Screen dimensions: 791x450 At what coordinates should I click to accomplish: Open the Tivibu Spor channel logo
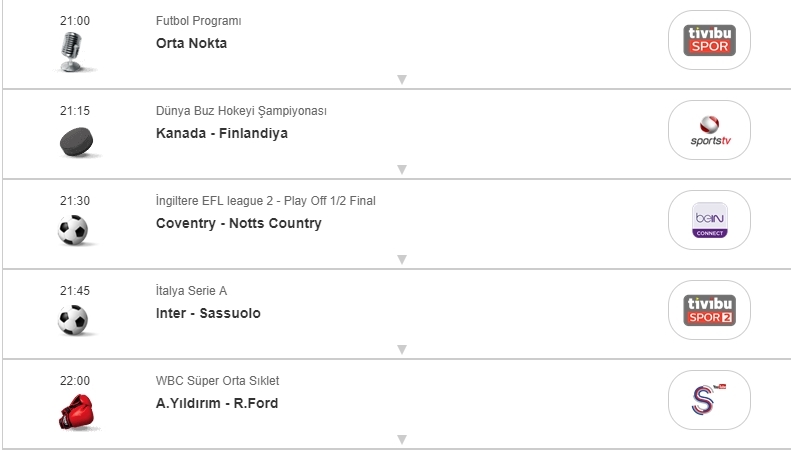708,40
